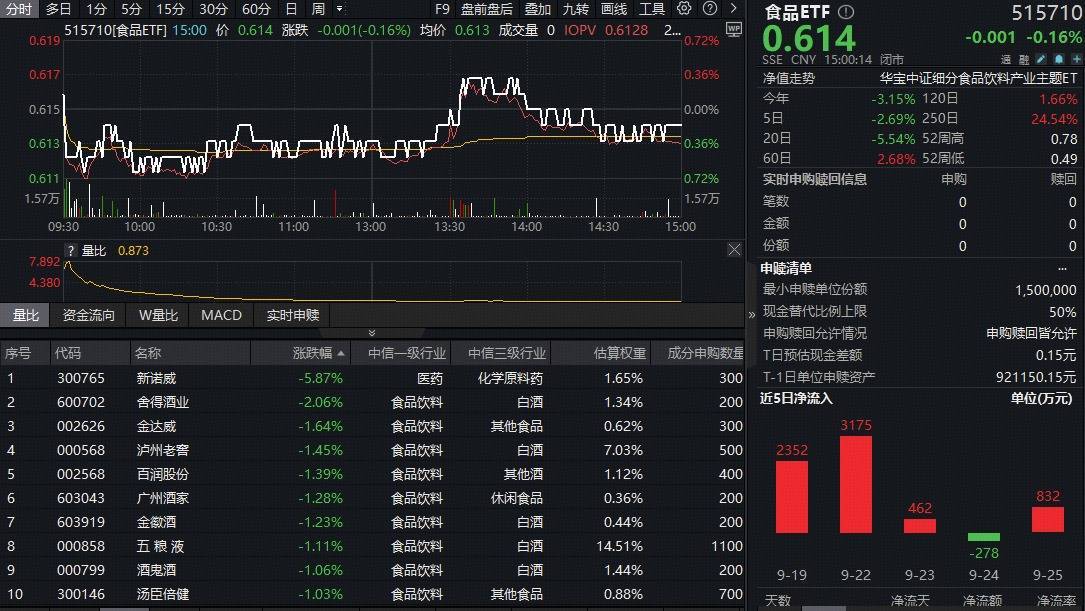Close the 量比 indicator sub-panel
This screenshot has height=611, width=1085.
tap(734, 250)
